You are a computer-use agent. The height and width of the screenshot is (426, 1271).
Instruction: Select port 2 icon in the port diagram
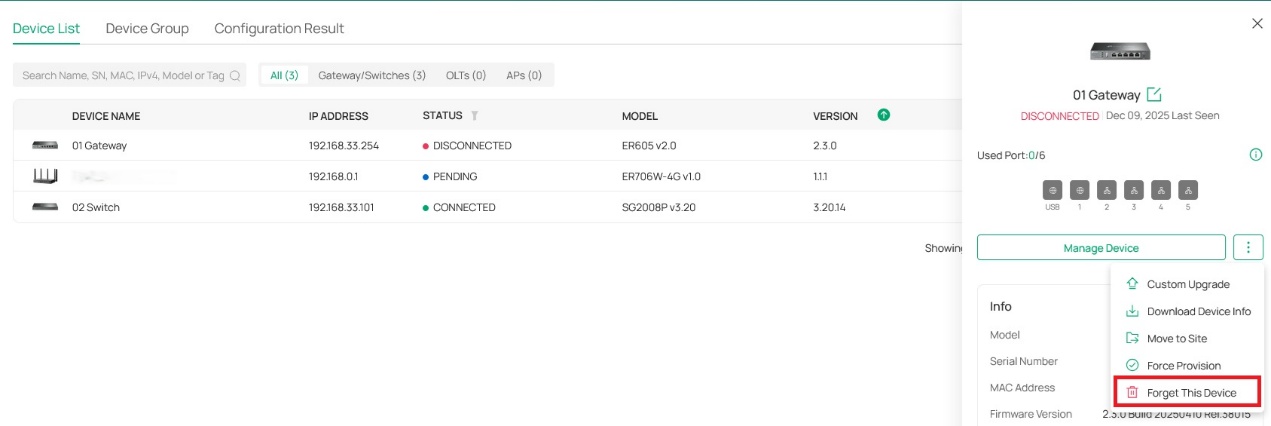1107,190
